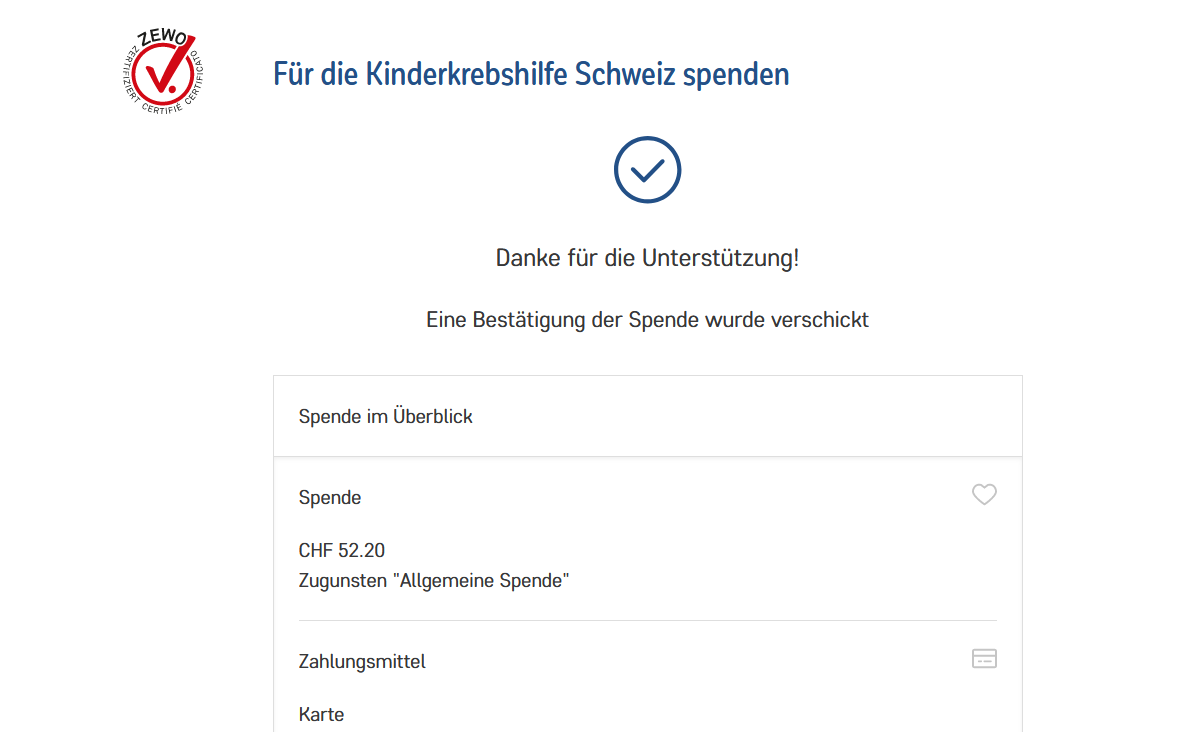Click the "Allgemeine Spende" purpose text
The image size is (1188, 732).
[484, 580]
